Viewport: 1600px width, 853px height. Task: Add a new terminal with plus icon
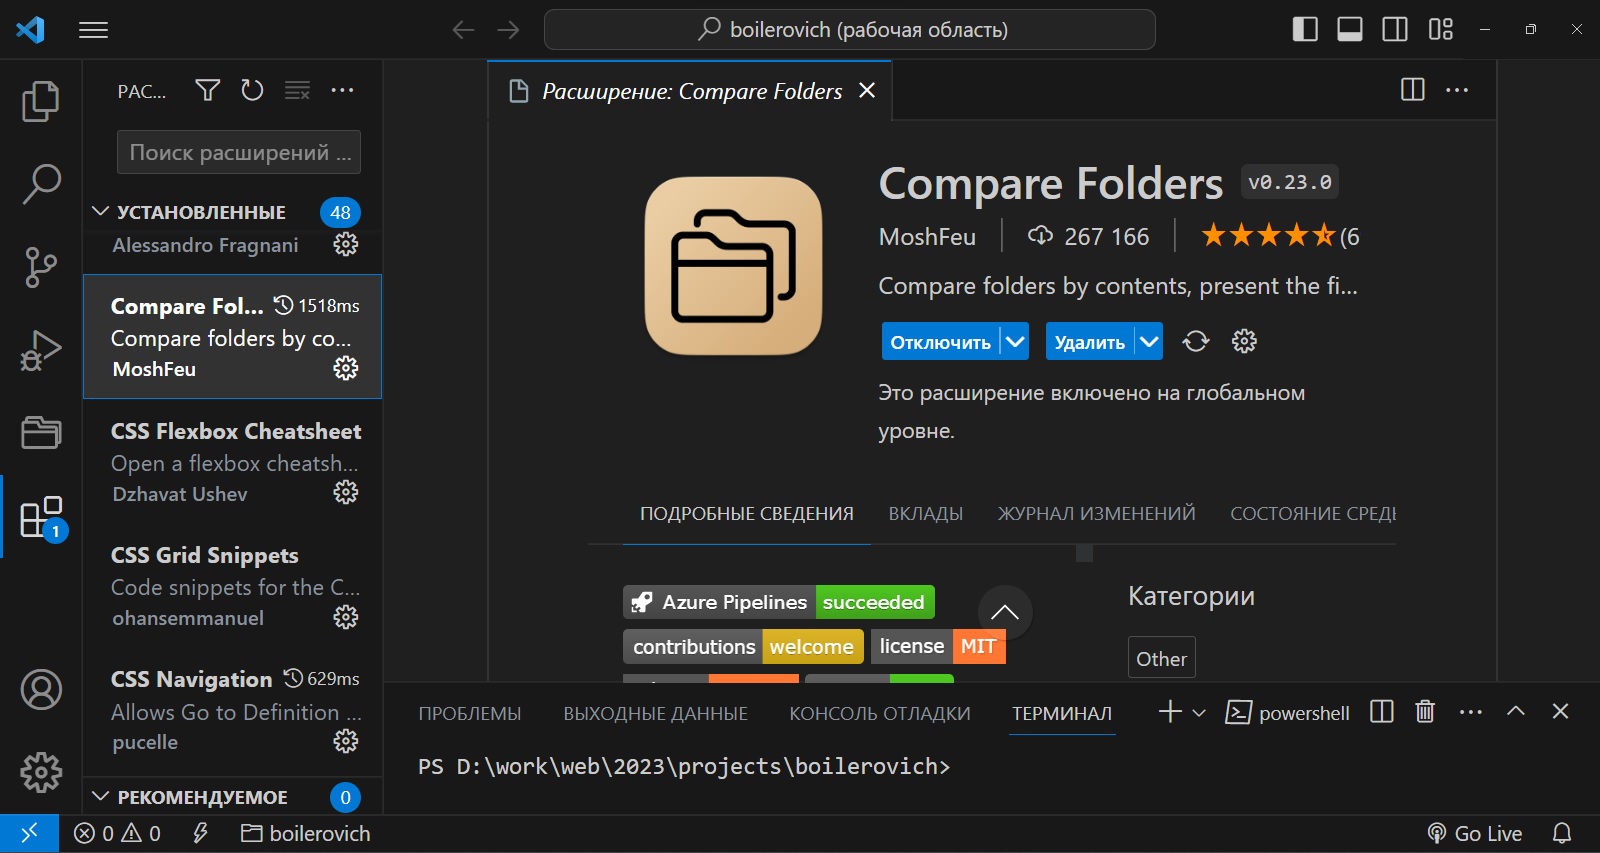1169,711
